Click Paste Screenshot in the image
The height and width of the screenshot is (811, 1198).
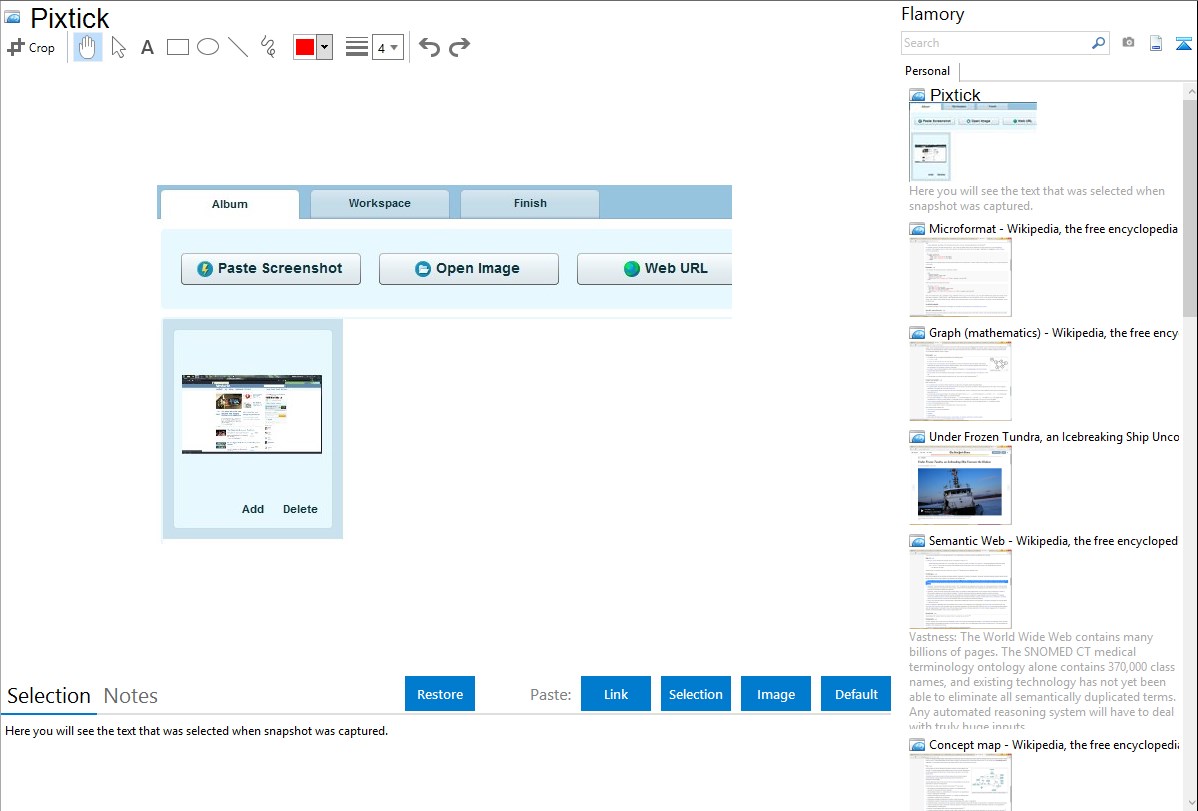pos(270,268)
